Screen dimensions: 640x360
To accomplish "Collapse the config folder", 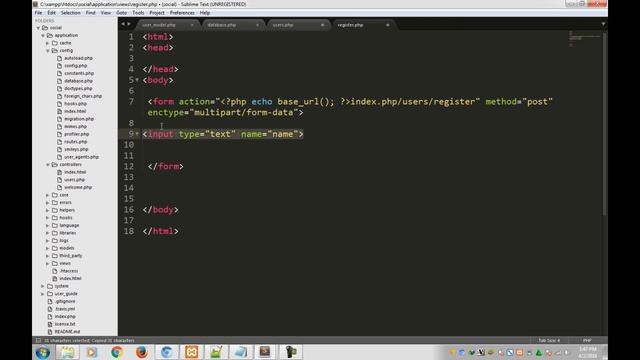I will 48,51.
